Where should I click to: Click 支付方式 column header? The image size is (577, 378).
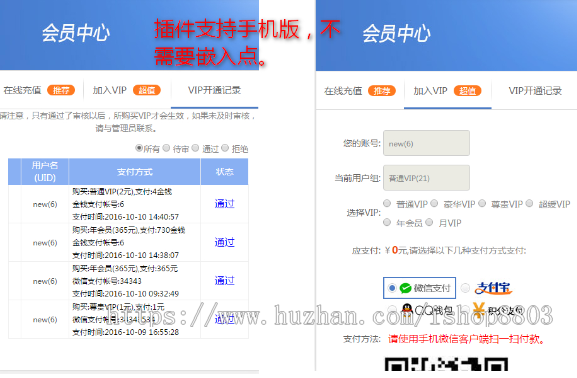134,172
